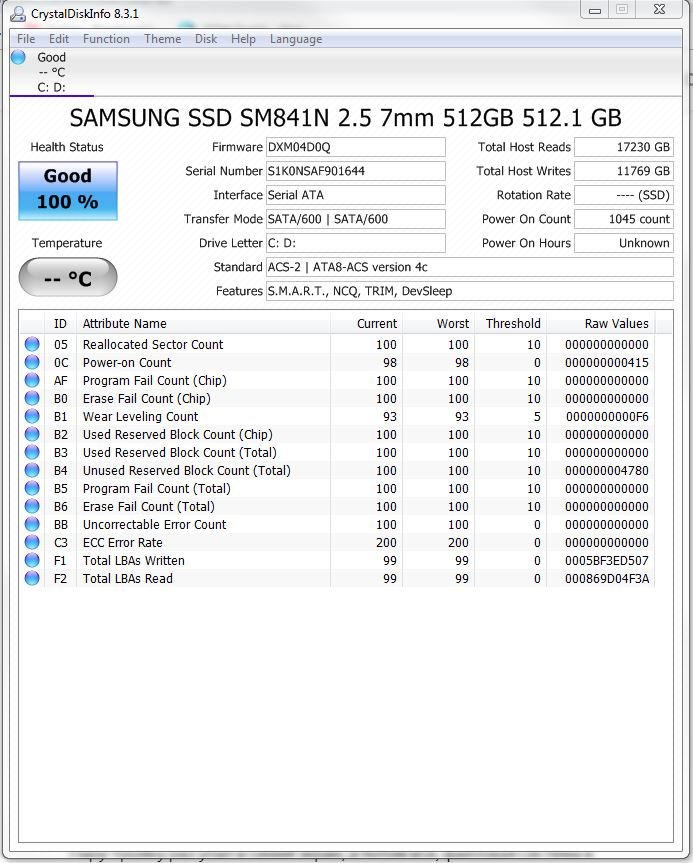
Task: Click the status orb for Uncorrectable Error Count
Action: click(x=32, y=525)
